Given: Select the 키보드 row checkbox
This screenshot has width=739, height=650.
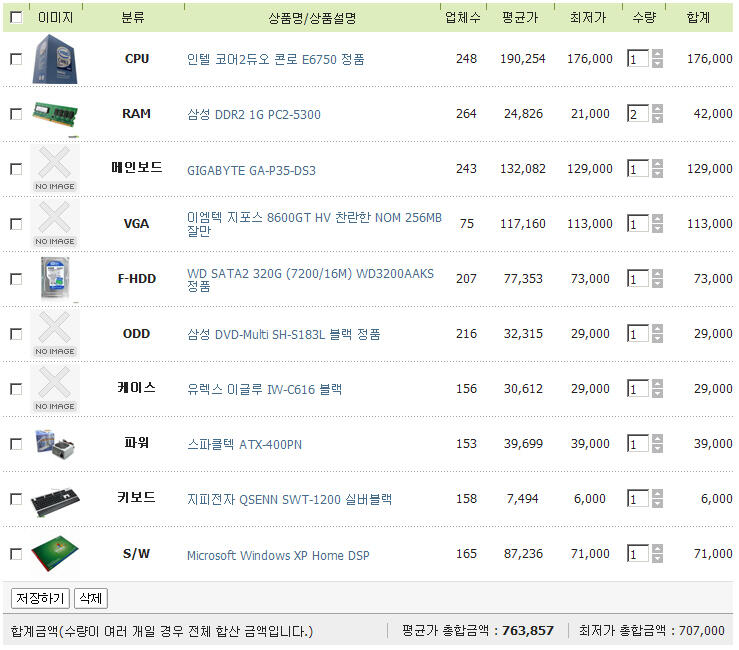Looking at the screenshot, I should click(x=16, y=499).
